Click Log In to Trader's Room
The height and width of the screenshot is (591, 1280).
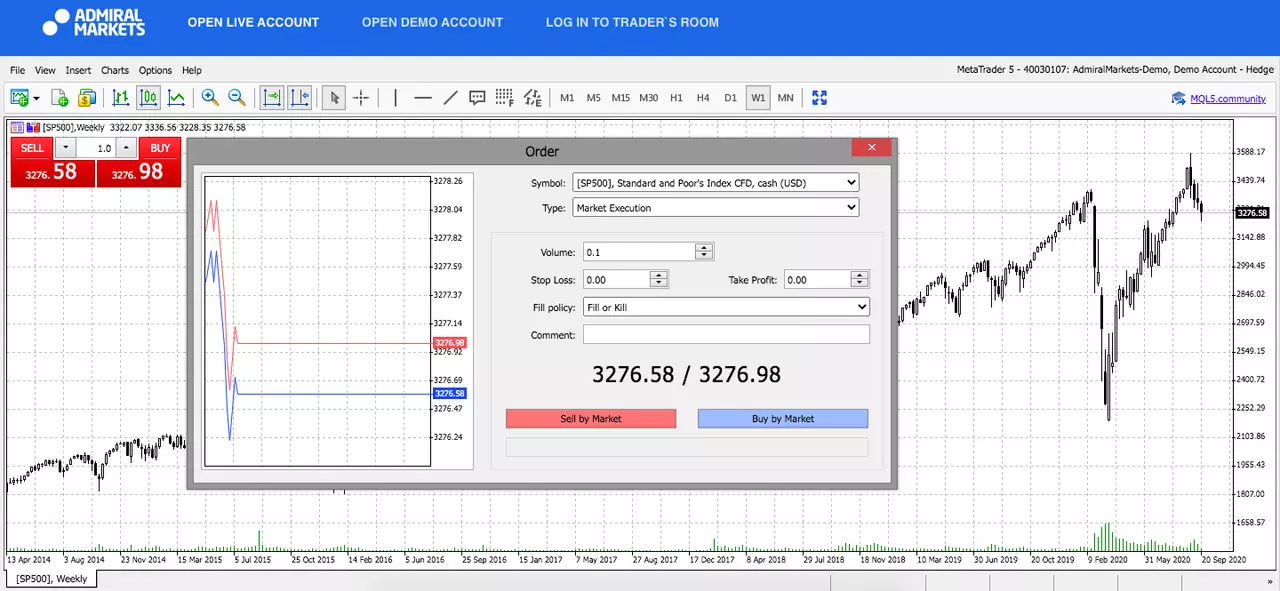pos(632,22)
